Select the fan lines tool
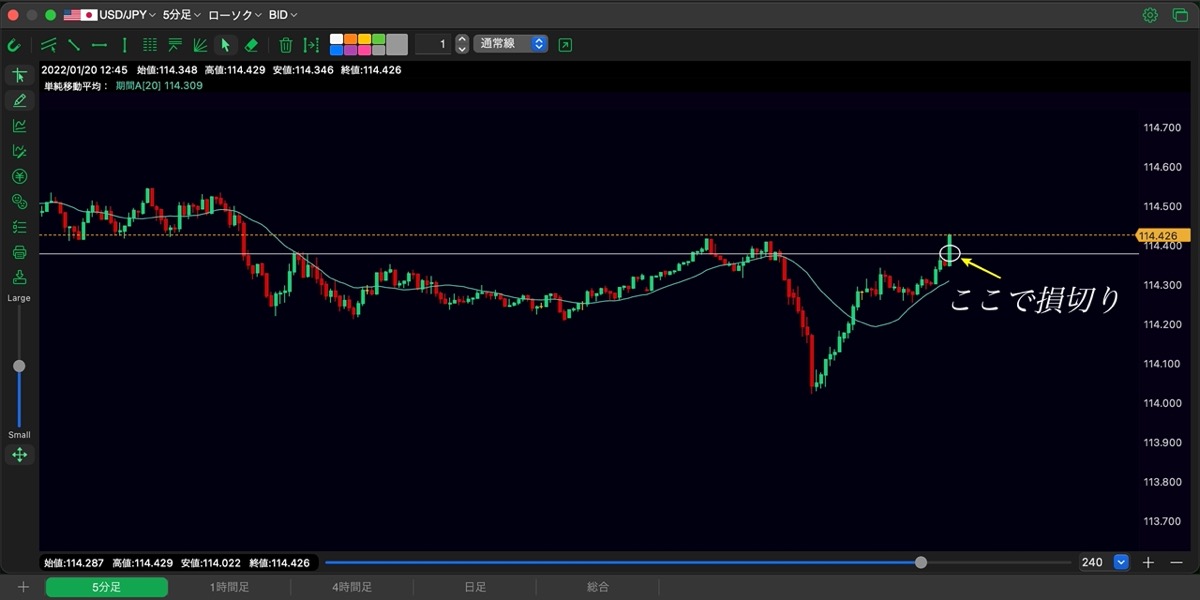The image size is (1200, 600). click(x=200, y=44)
